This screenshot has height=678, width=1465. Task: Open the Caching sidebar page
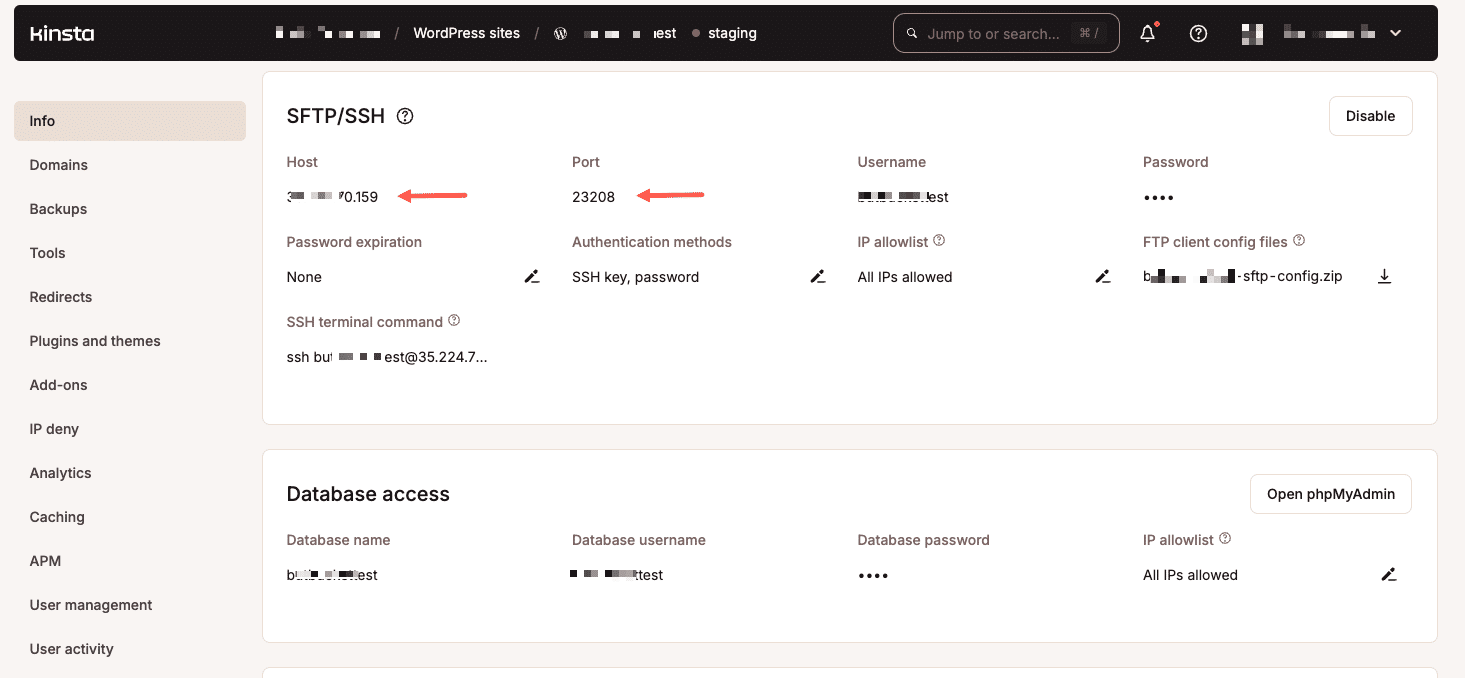57,517
